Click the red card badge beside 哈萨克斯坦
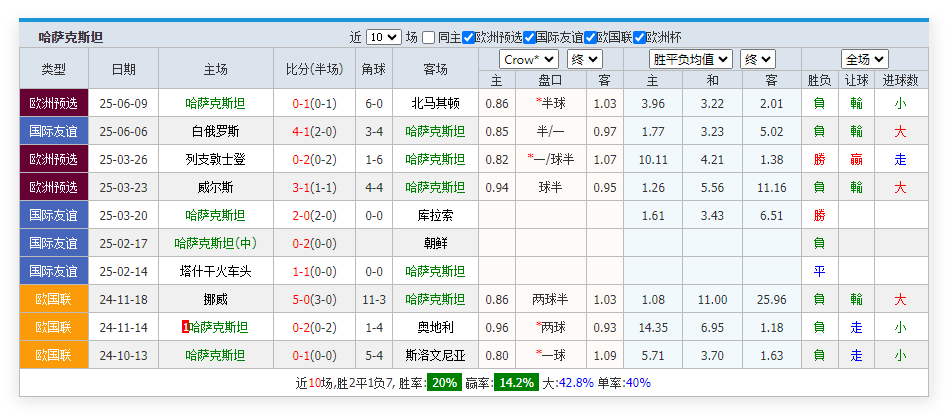The height and width of the screenshot is (415, 950). (186, 327)
